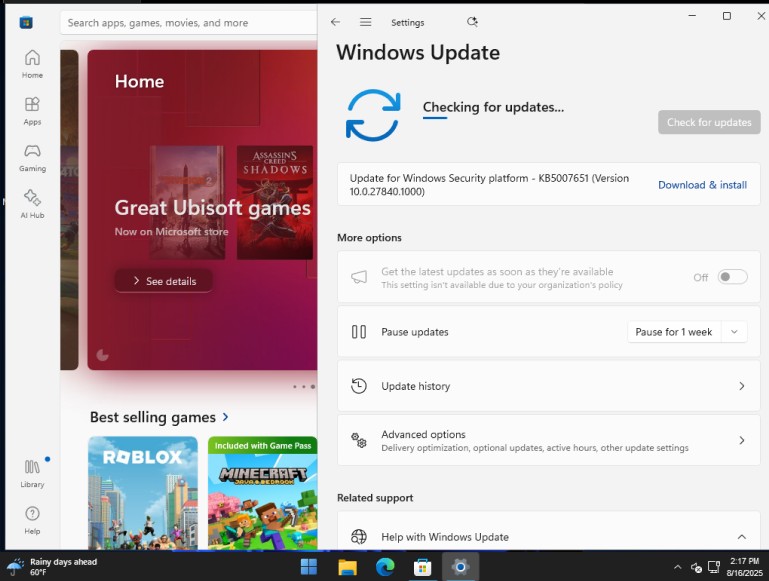Image resolution: width=769 pixels, height=581 pixels.
Task: Click Check for updates button
Action: pyautogui.click(x=709, y=122)
